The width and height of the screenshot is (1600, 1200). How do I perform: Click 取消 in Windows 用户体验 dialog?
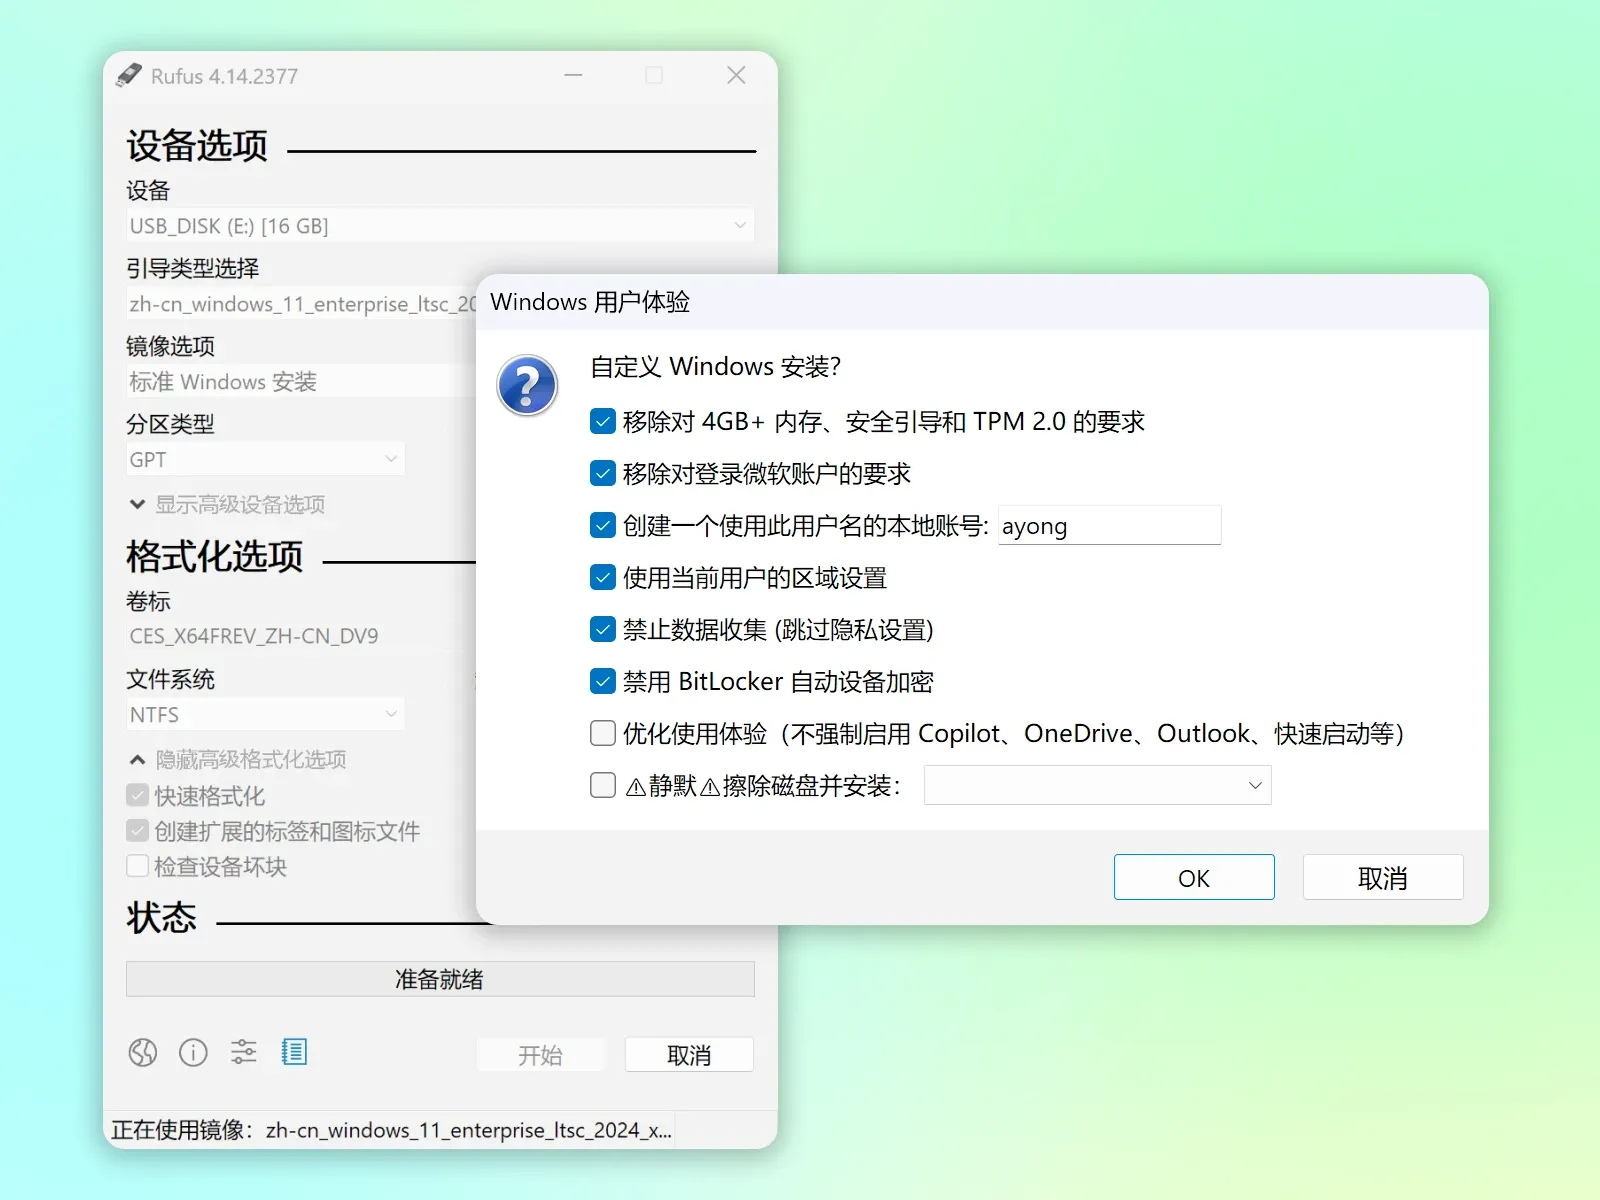coord(1383,878)
